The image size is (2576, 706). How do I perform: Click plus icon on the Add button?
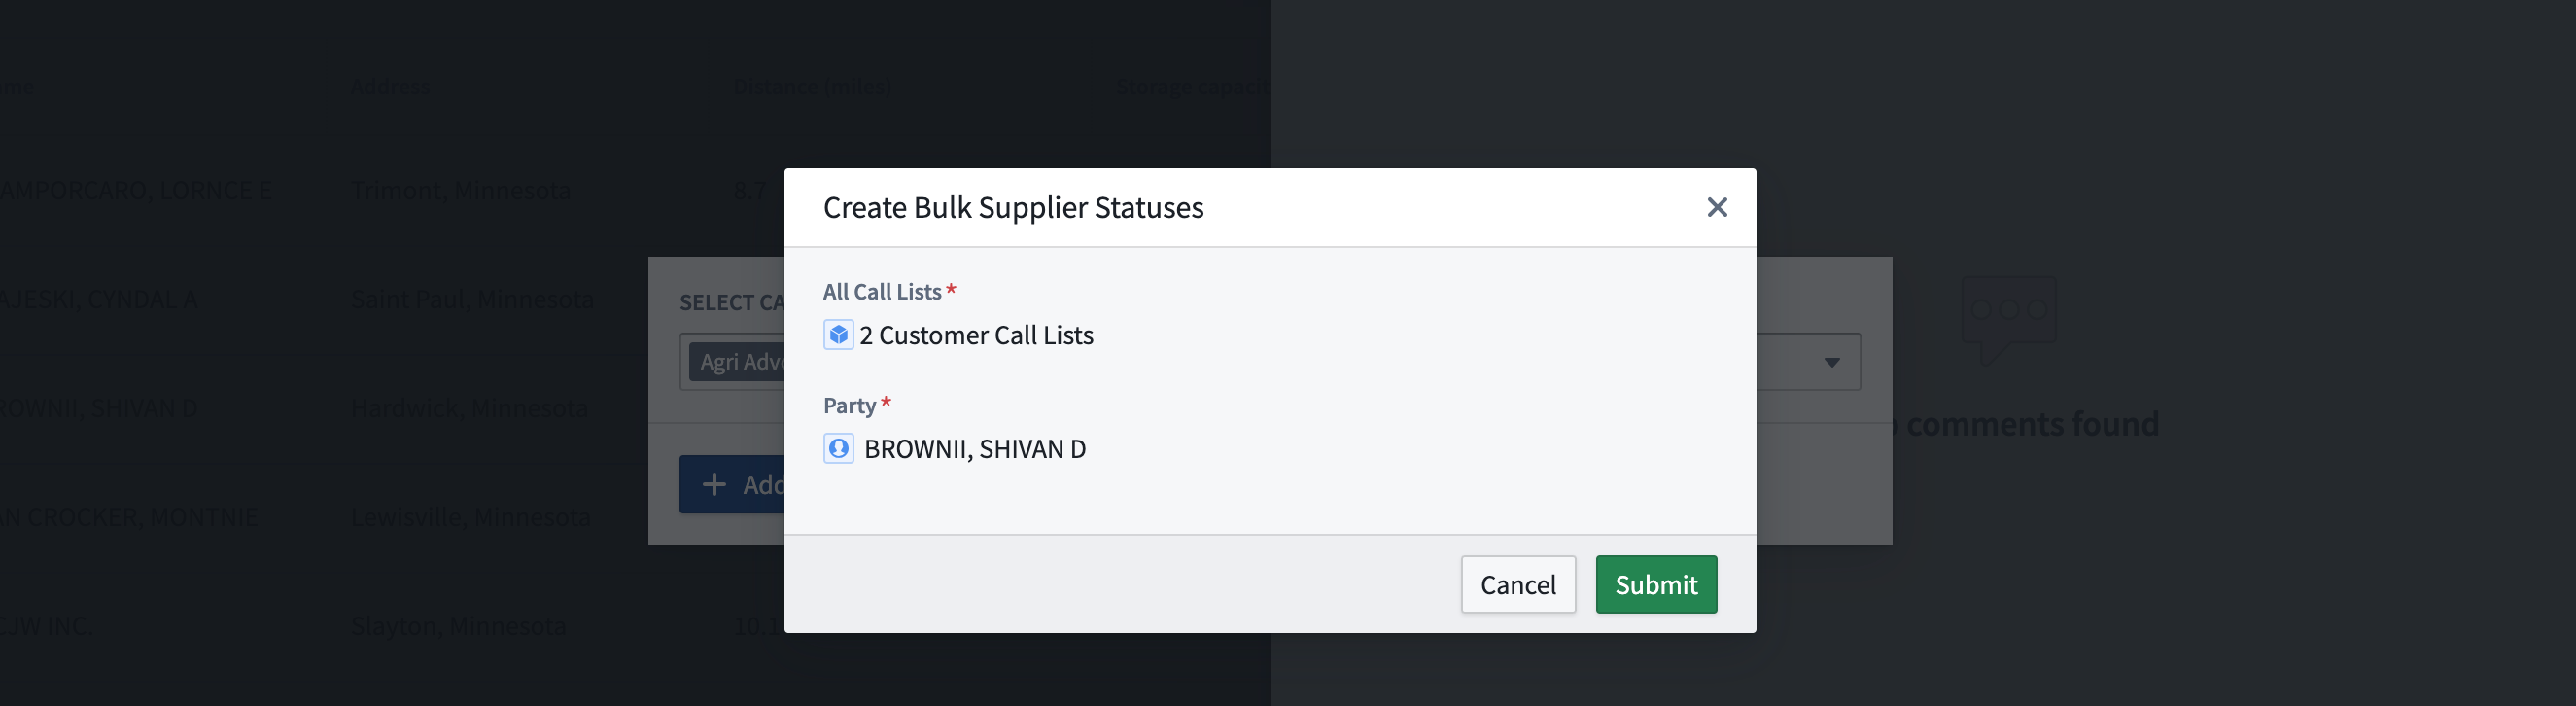pyautogui.click(x=714, y=485)
